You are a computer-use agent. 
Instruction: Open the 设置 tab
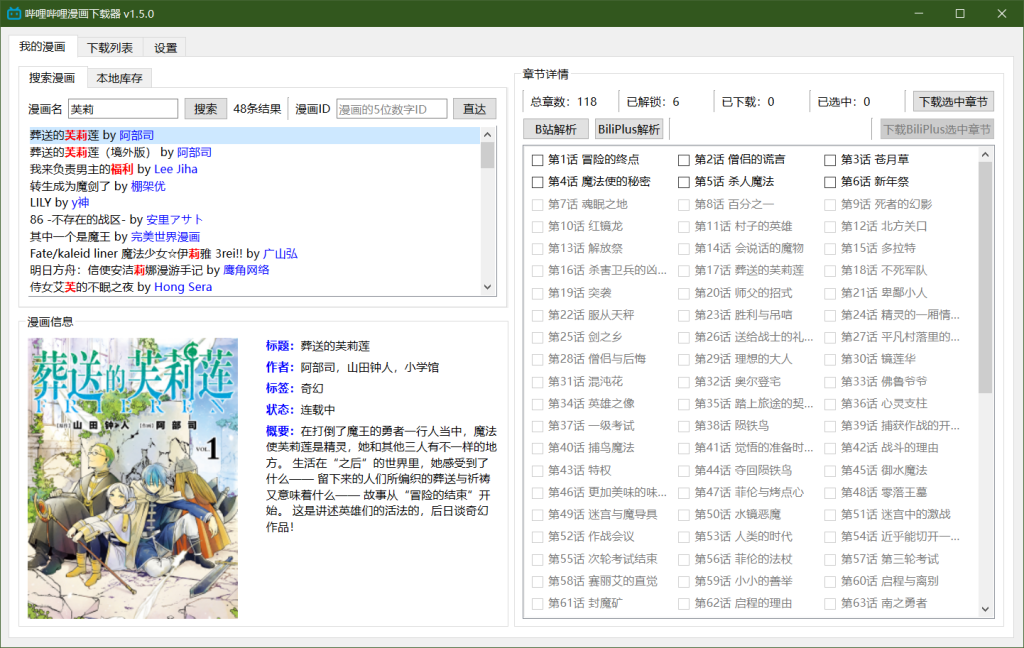point(165,46)
